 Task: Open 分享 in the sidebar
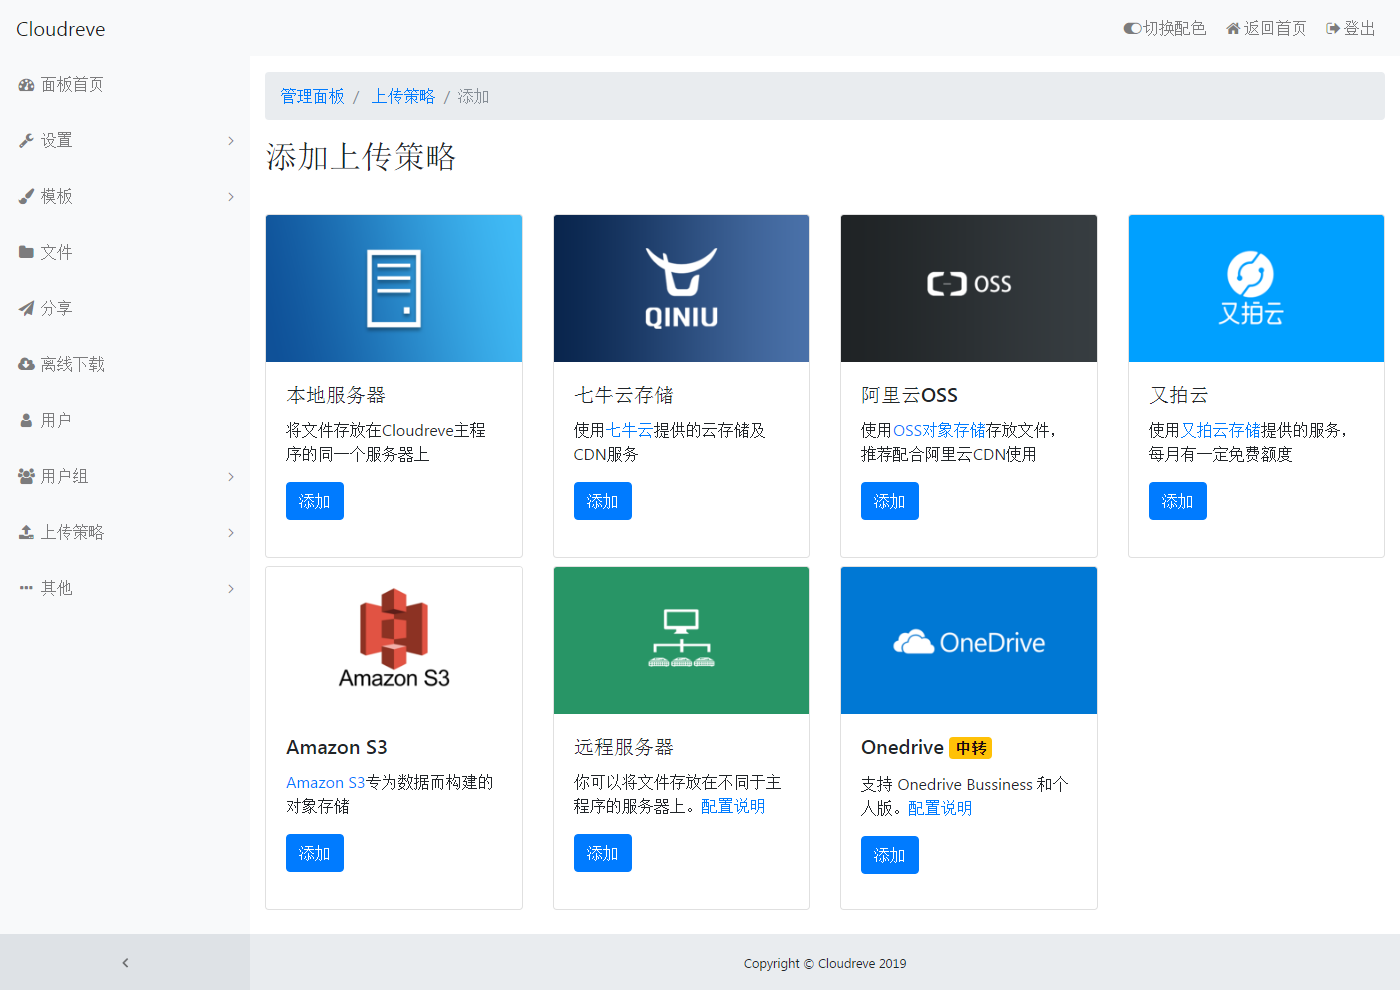point(125,308)
